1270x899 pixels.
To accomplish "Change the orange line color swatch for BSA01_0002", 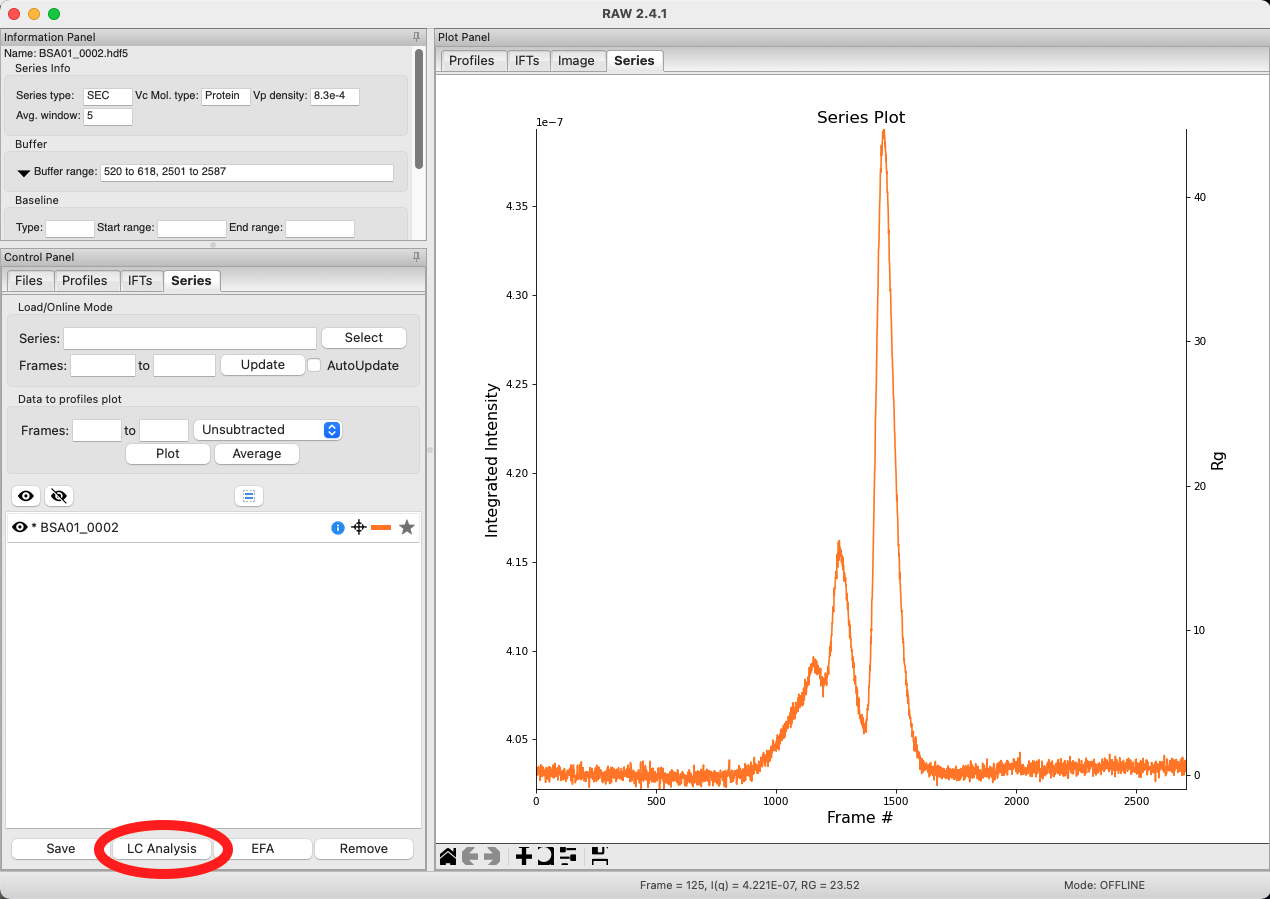I will 381,527.
